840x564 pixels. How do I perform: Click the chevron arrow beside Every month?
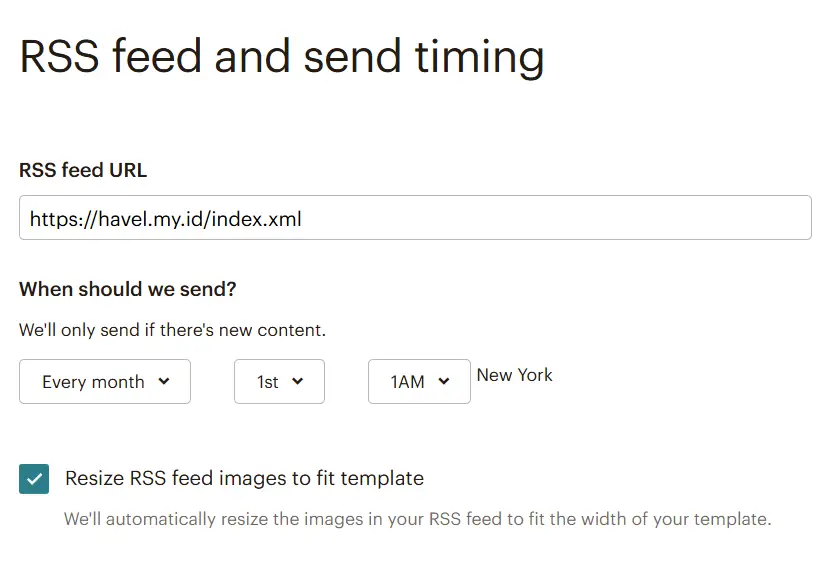[164, 381]
